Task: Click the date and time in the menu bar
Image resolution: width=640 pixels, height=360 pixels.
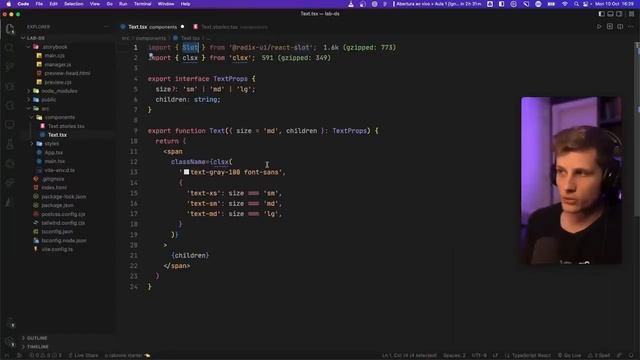Action: click(x=614, y=4)
